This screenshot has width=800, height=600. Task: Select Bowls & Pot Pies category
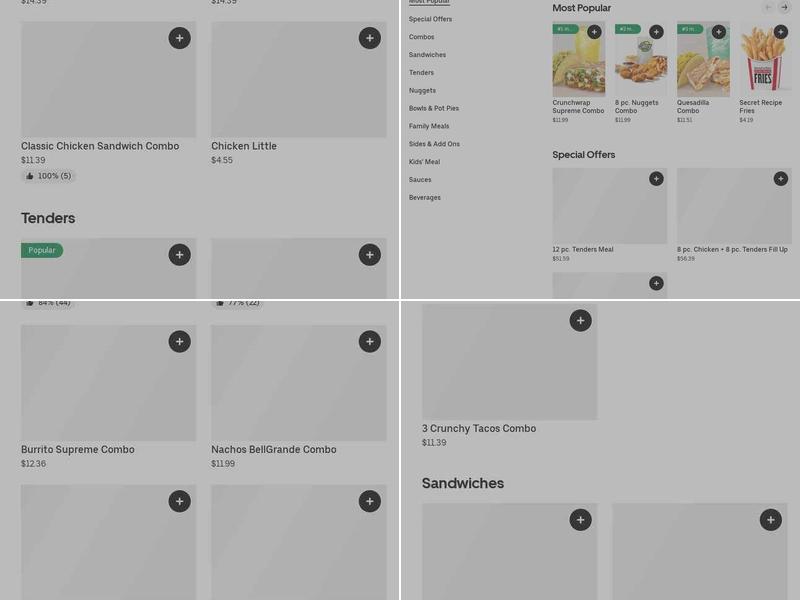click(434, 108)
